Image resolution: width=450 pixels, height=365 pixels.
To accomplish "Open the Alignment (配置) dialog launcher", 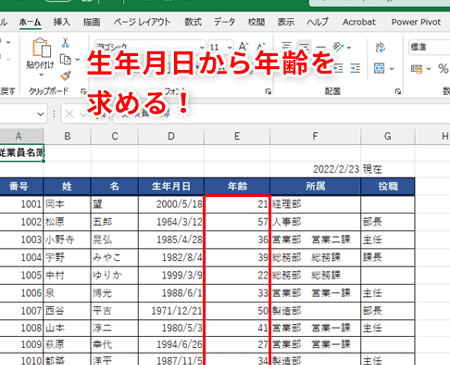I will (398, 91).
